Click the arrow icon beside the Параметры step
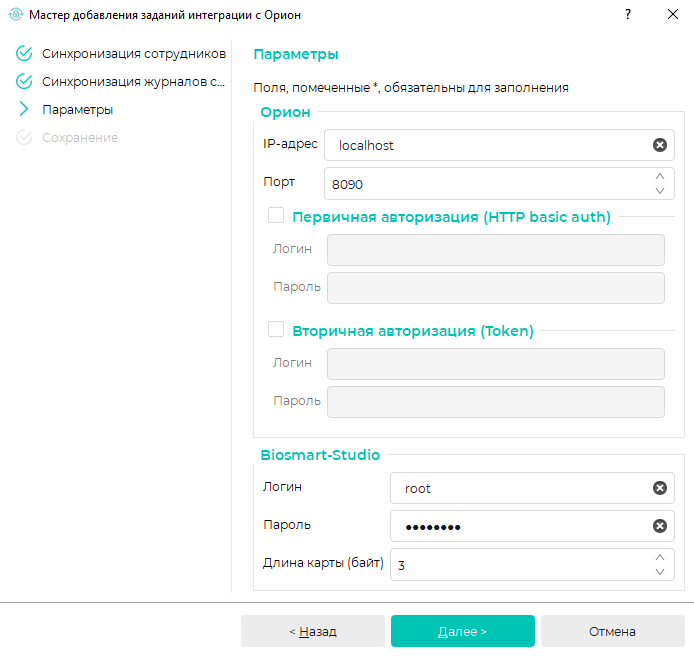694x657 pixels. (24, 109)
